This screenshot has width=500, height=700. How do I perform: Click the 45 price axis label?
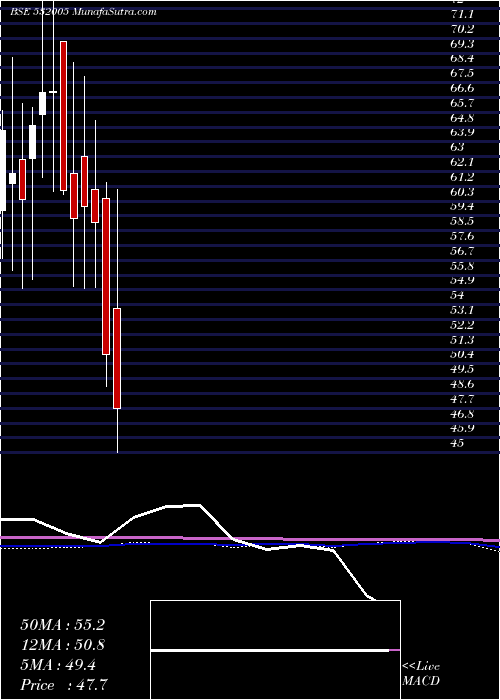pos(458,443)
